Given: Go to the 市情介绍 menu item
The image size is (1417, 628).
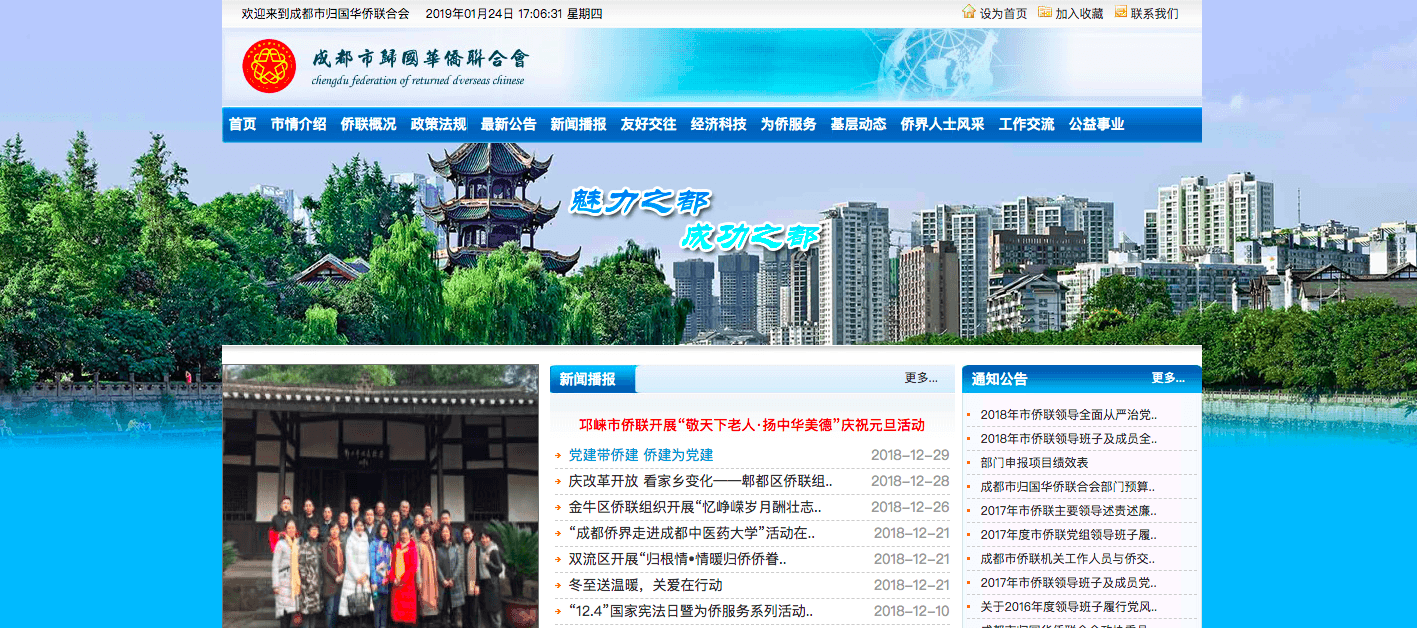Looking at the screenshot, I should (298, 124).
